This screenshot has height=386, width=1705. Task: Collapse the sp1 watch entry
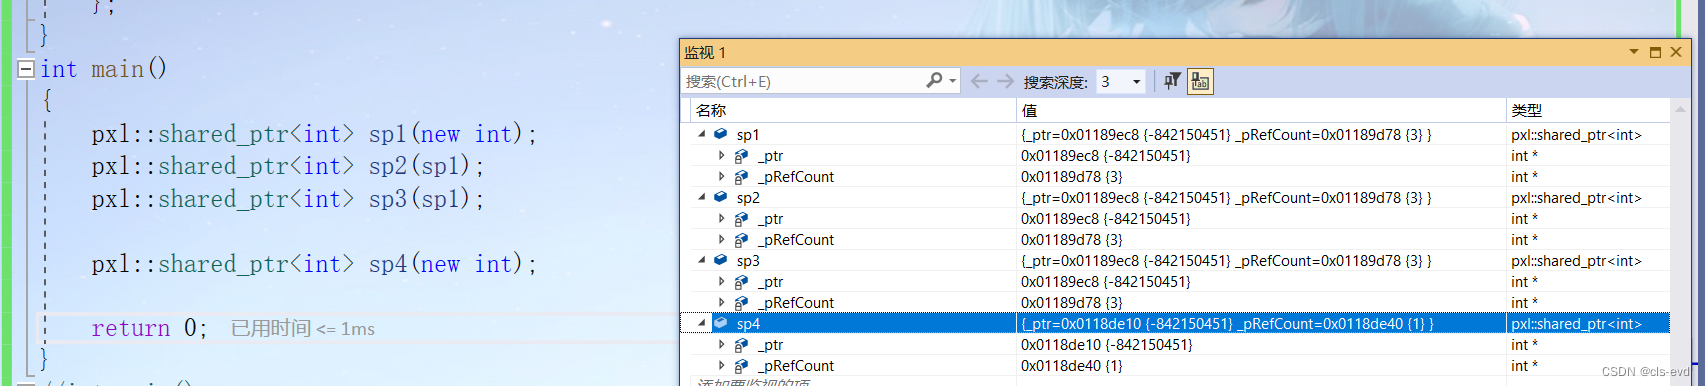pos(701,134)
